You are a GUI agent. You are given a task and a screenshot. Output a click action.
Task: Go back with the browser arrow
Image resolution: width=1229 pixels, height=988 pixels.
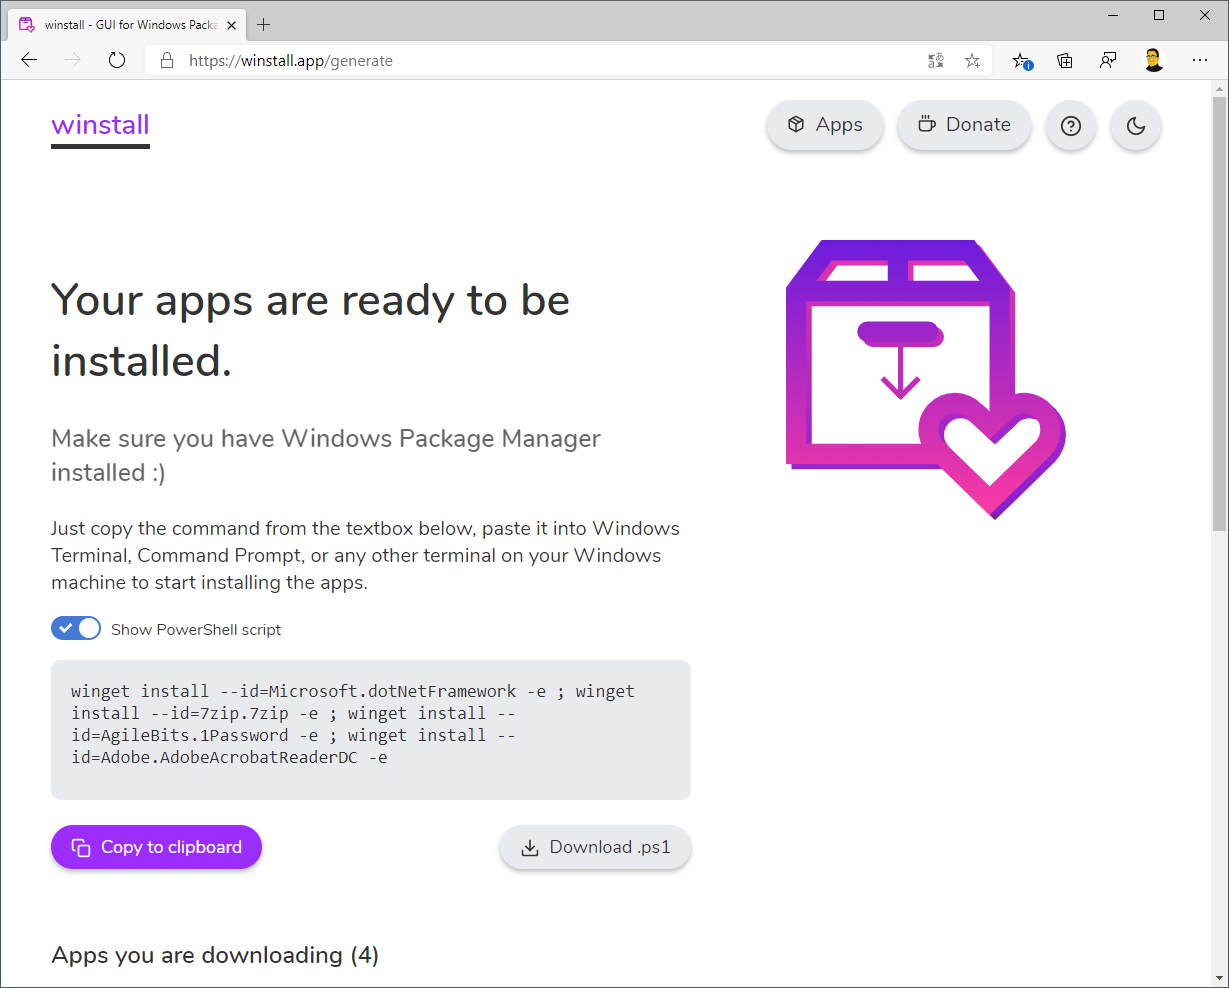(x=29, y=60)
